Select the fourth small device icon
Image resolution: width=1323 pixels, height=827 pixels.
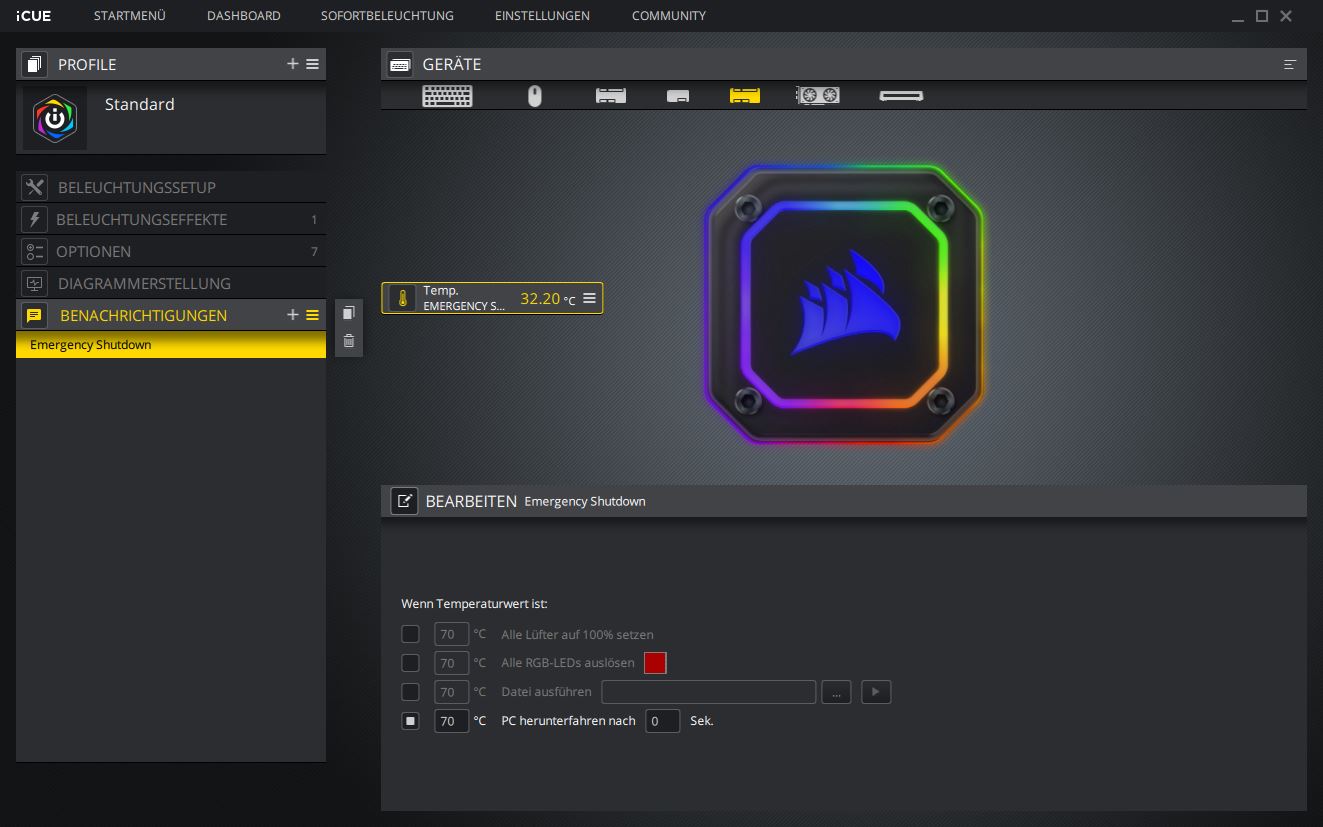678,96
